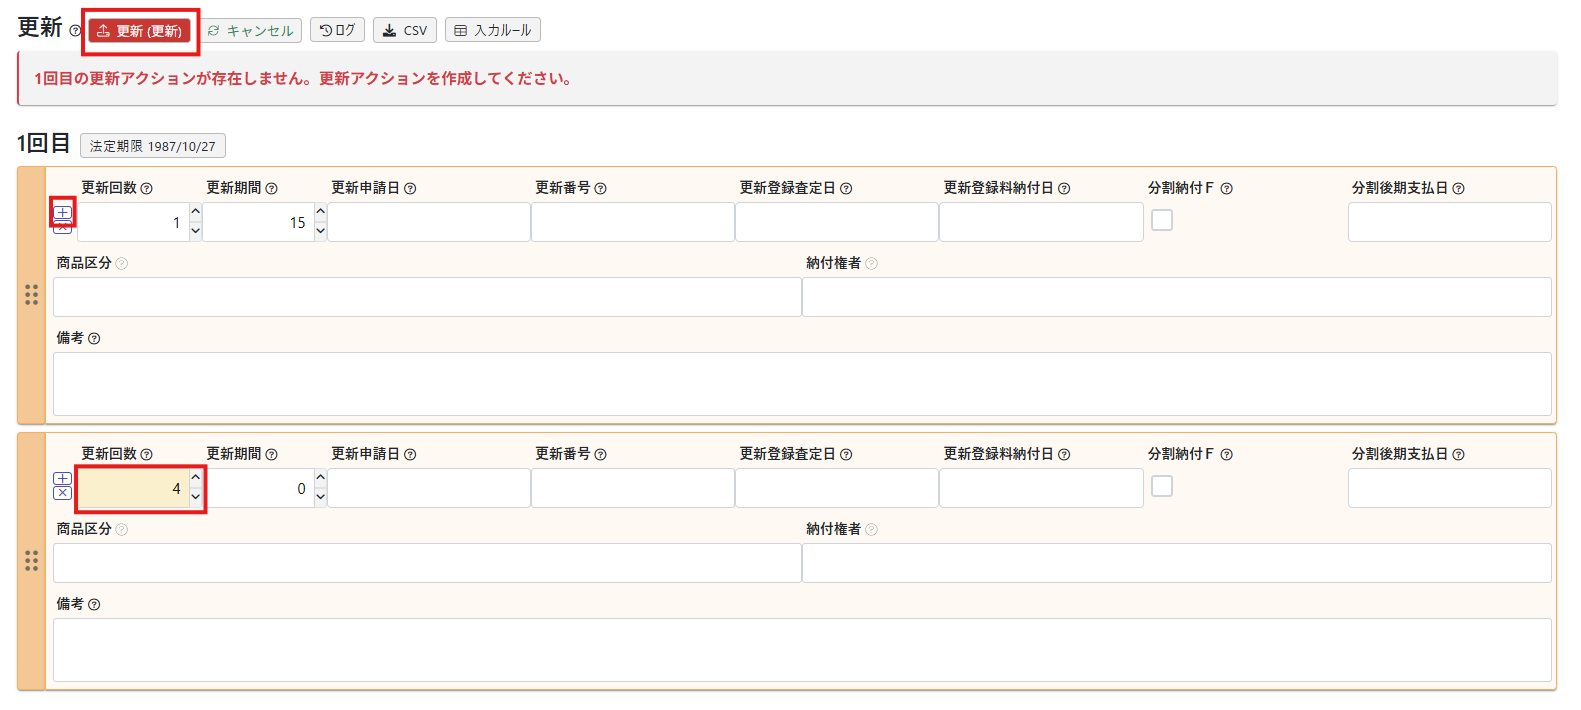Click the red 更新 (更新) submit button
This screenshot has height=710, width=1581.
(x=140, y=31)
